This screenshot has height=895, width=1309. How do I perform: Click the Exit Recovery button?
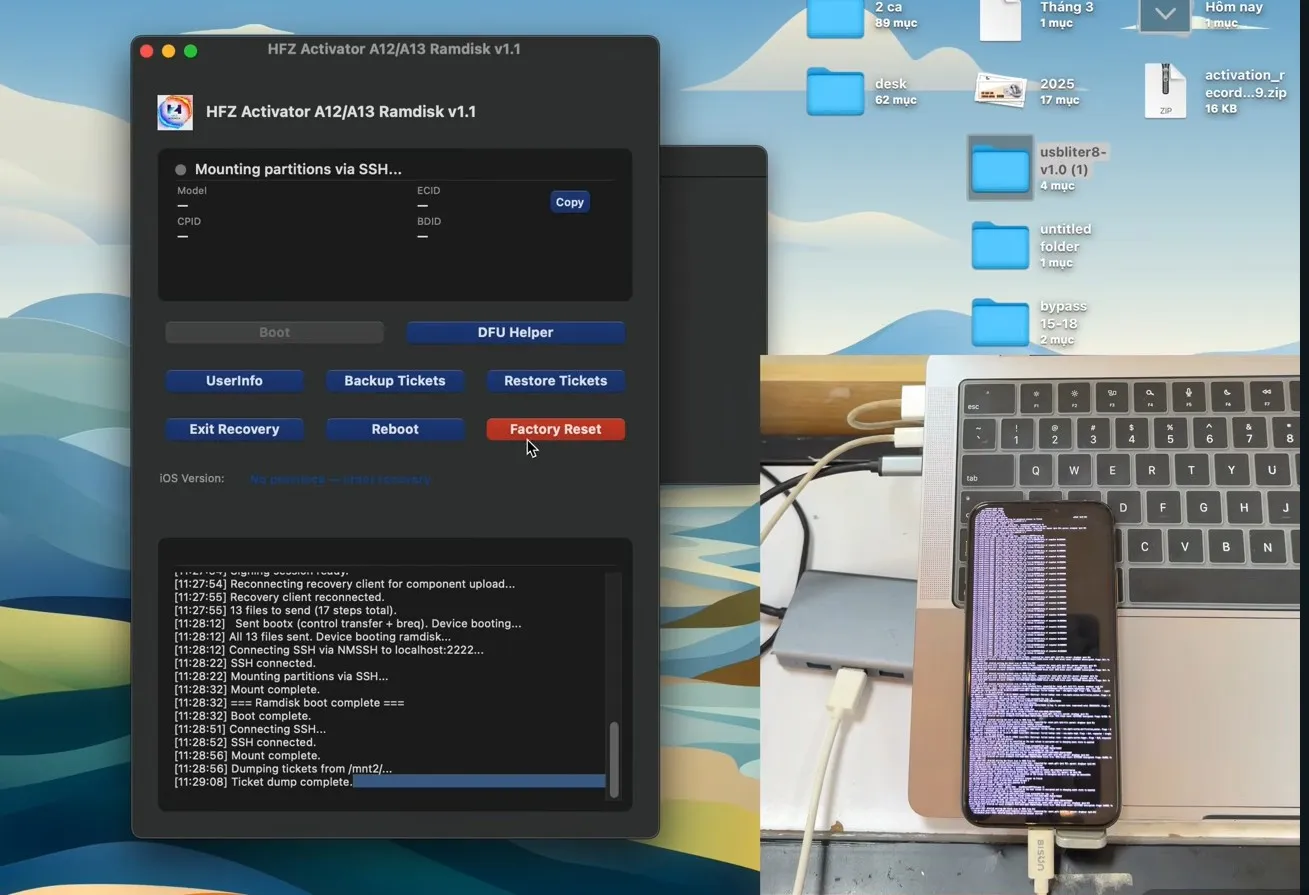[234, 429]
